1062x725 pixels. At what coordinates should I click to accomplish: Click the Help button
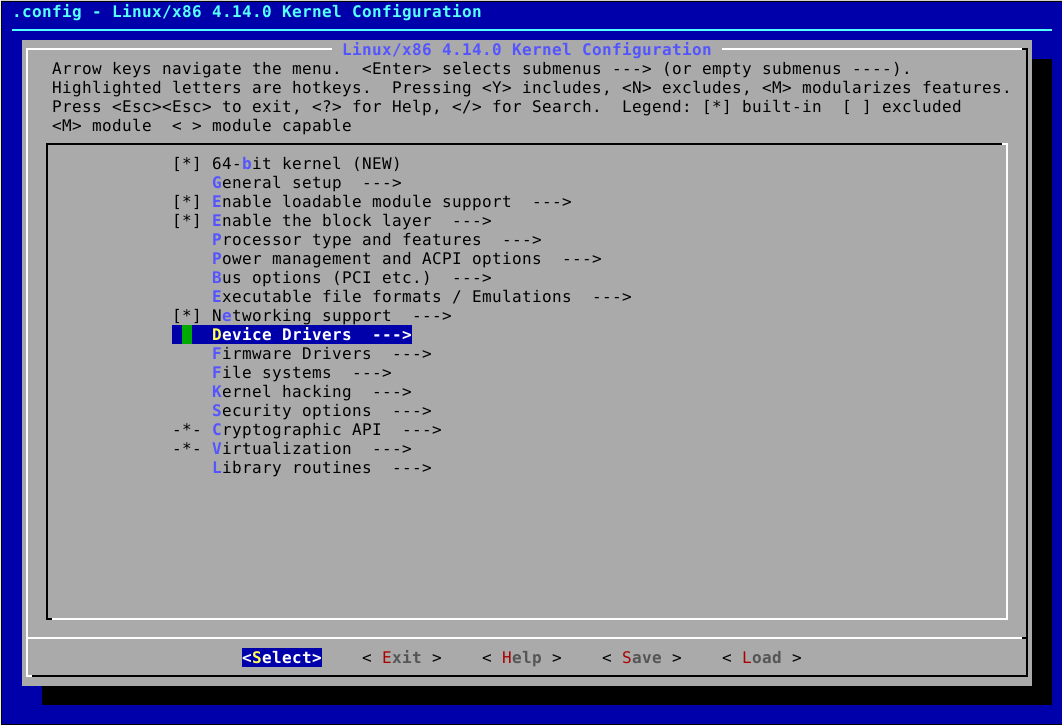pyautogui.click(x=521, y=657)
